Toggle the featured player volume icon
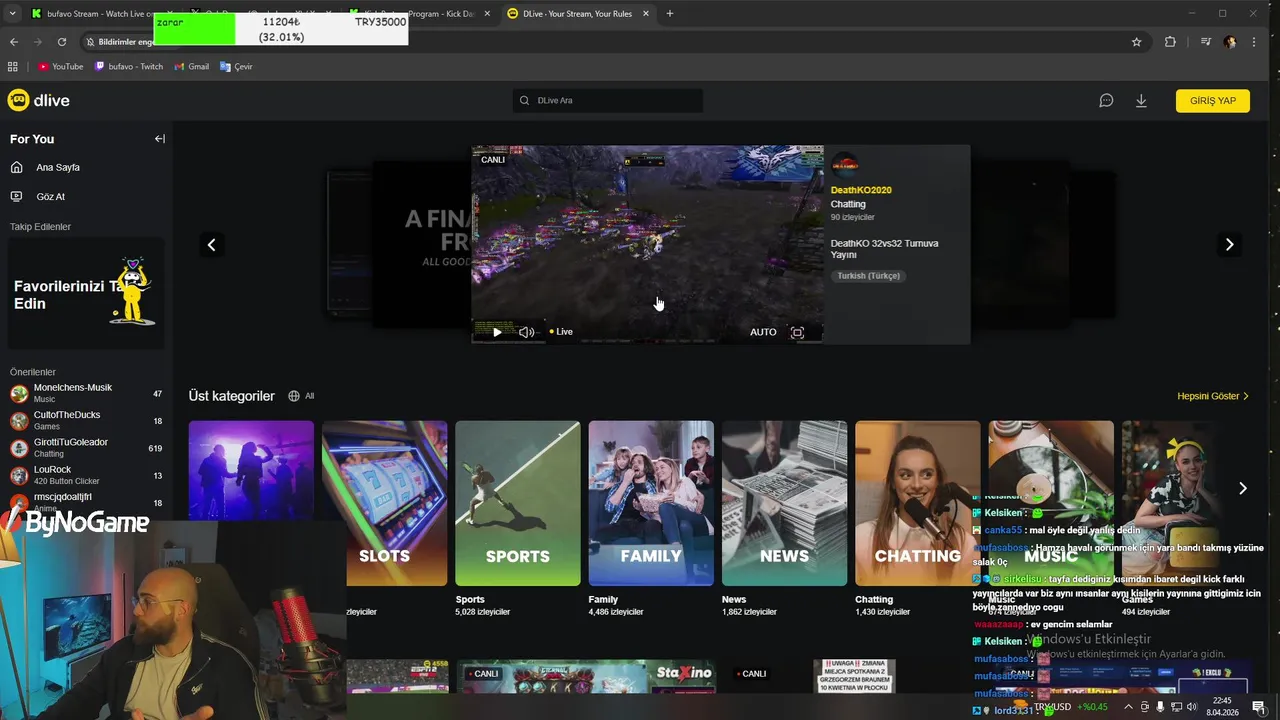 point(526,332)
